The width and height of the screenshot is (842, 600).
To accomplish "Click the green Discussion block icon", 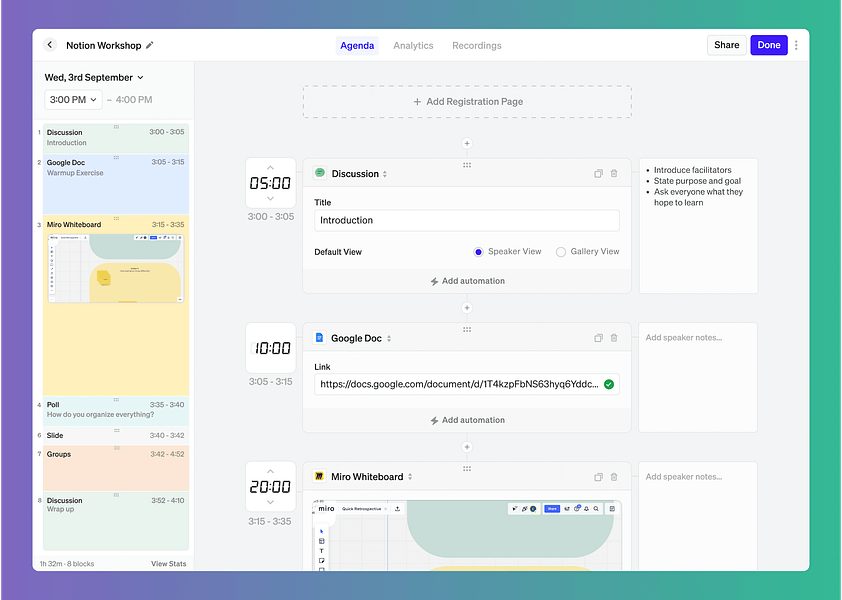I will (x=320, y=173).
